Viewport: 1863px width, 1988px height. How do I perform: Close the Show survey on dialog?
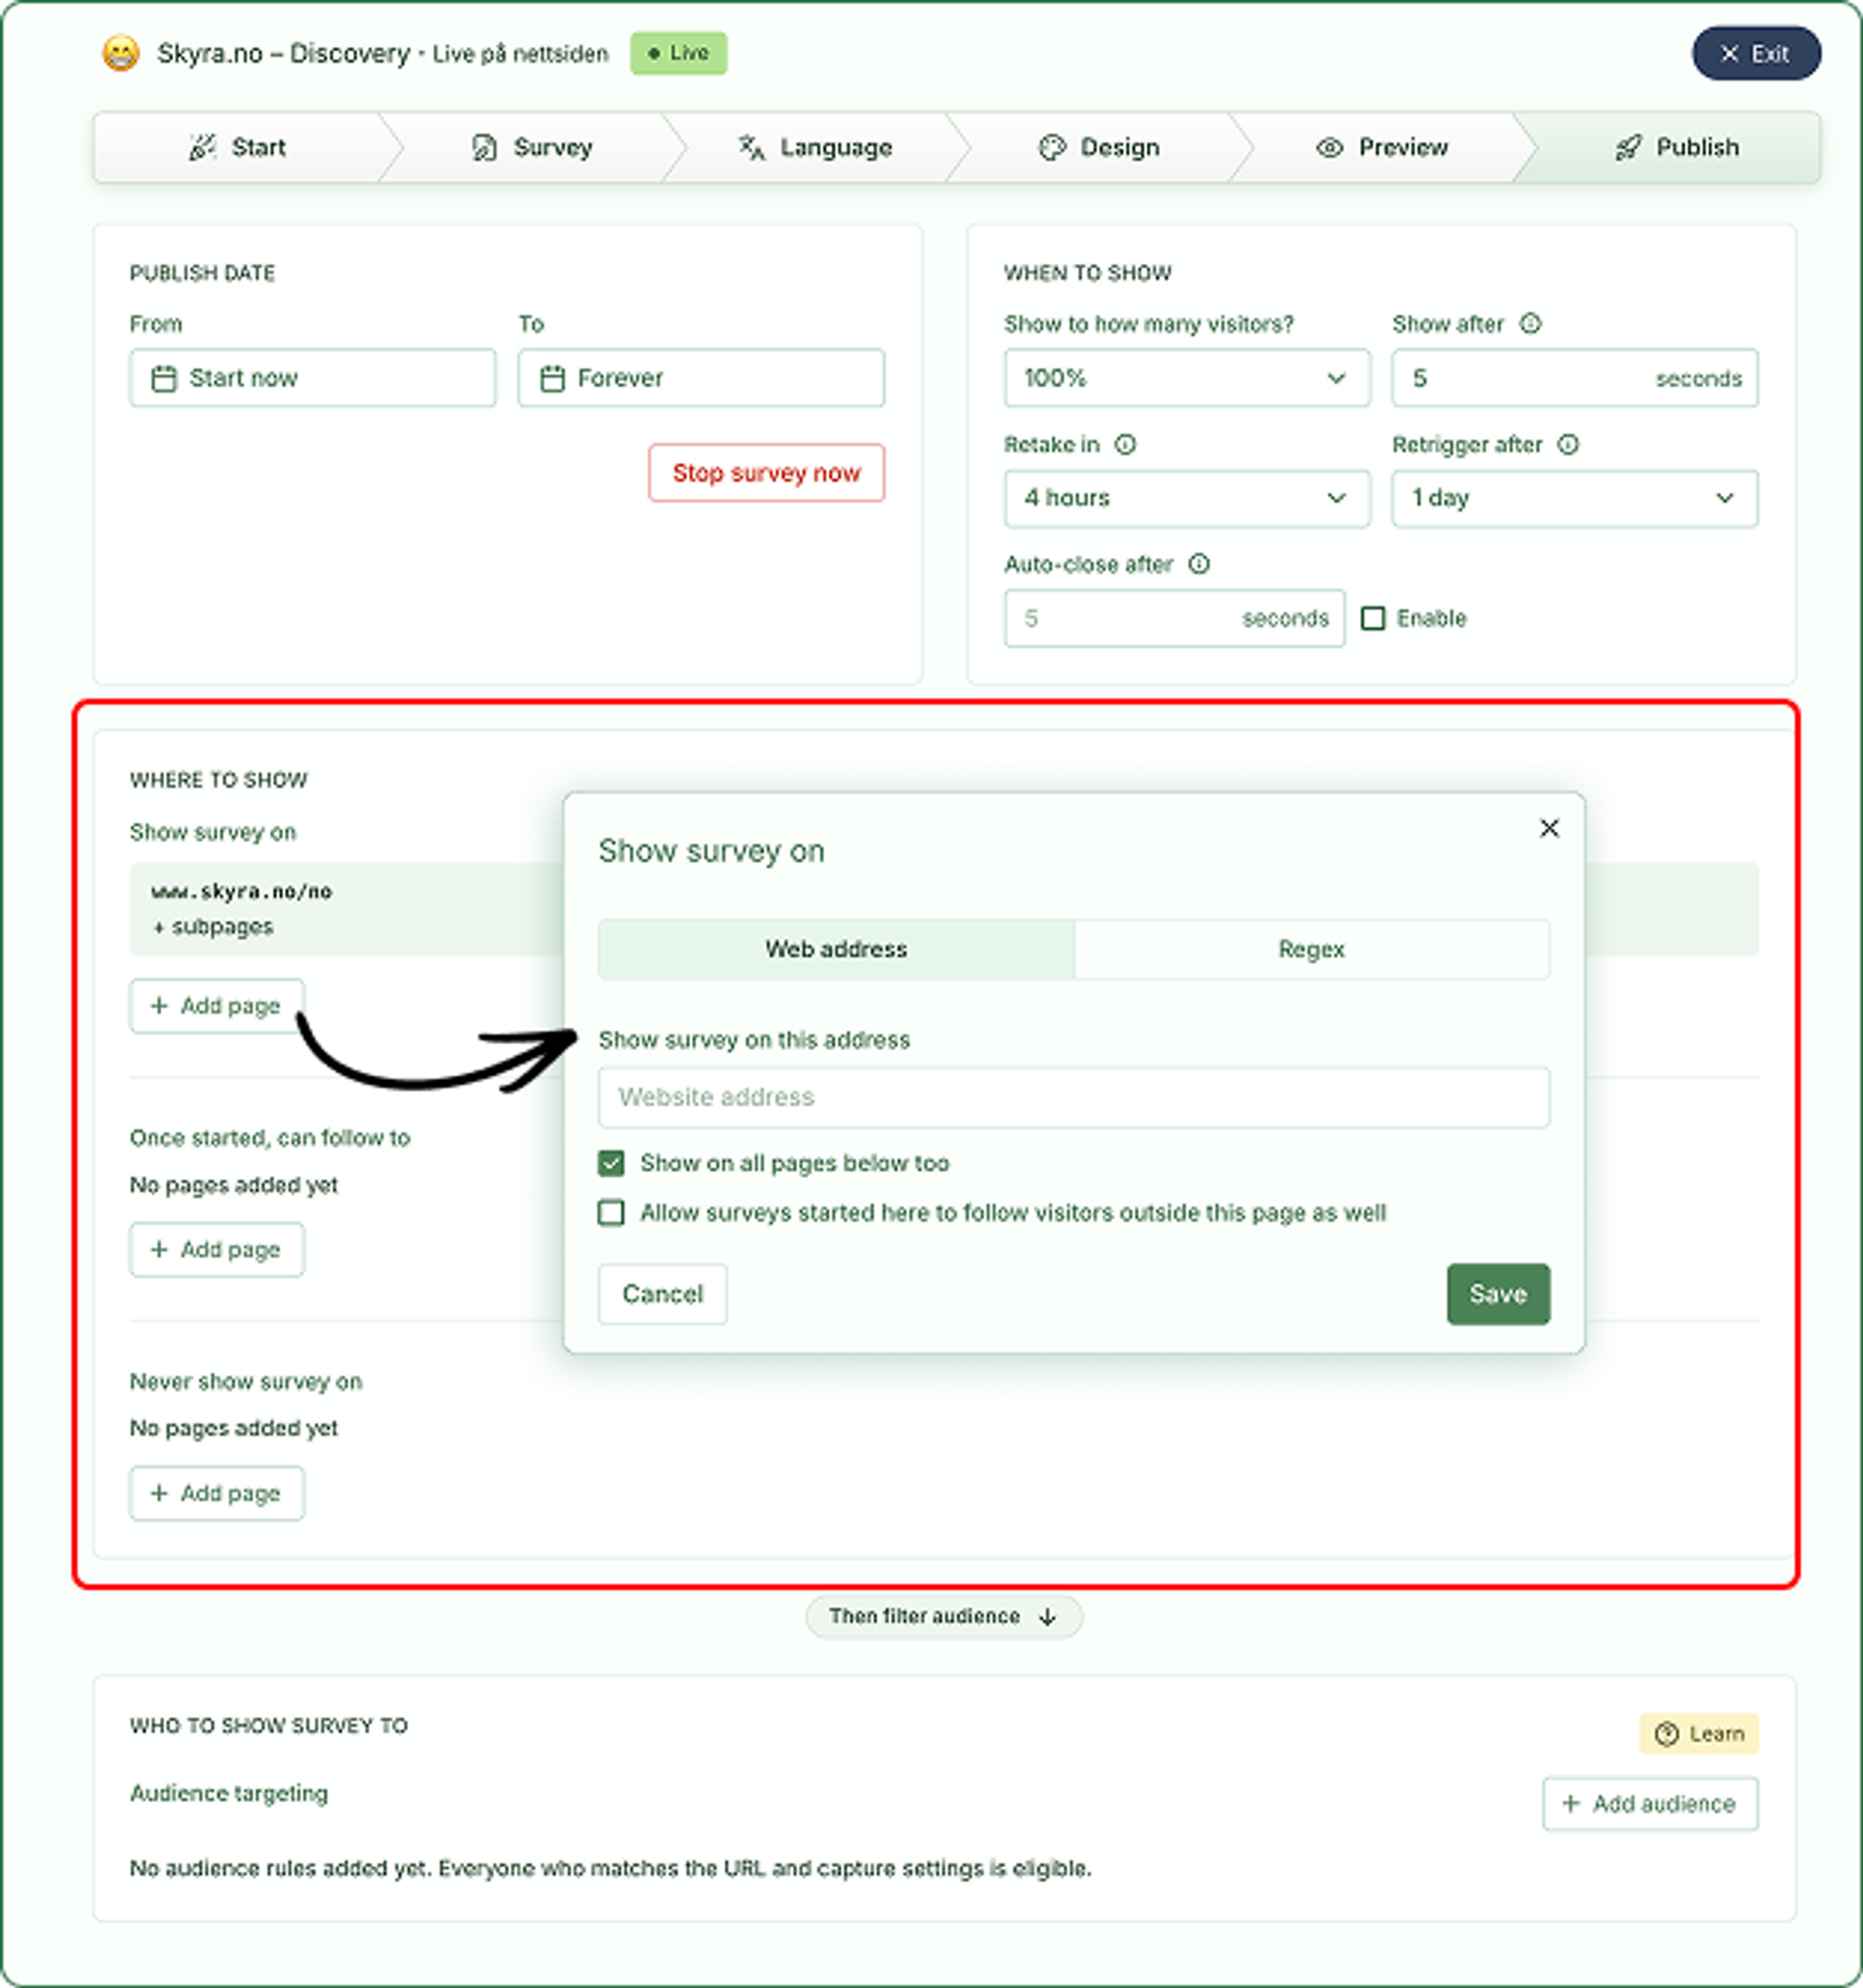pyautogui.click(x=1549, y=828)
